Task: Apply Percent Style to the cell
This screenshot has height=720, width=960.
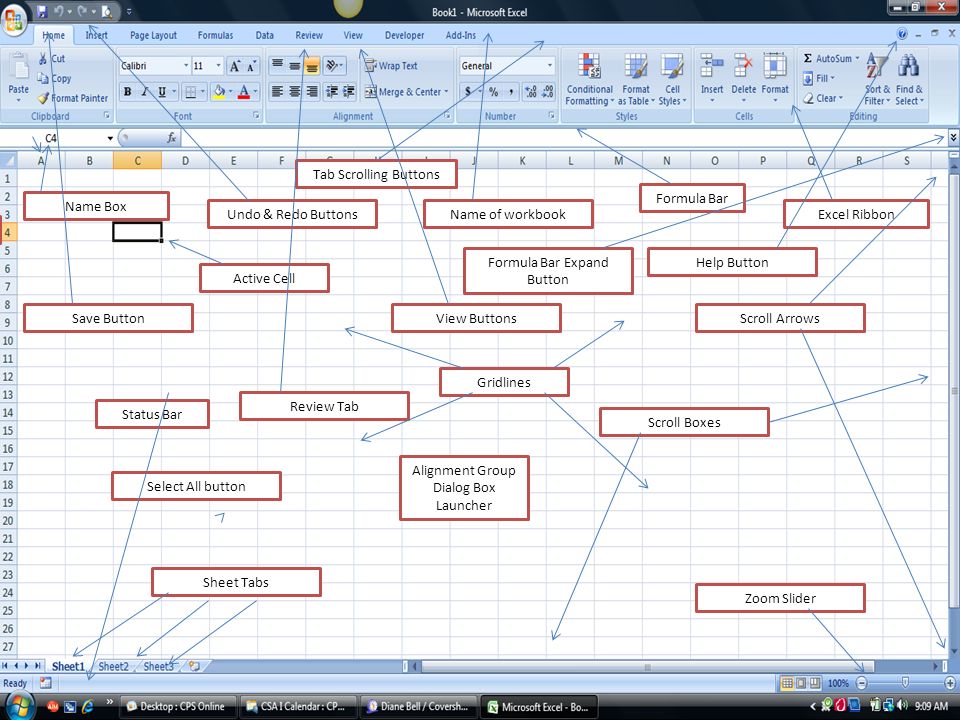Action: click(493, 92)
